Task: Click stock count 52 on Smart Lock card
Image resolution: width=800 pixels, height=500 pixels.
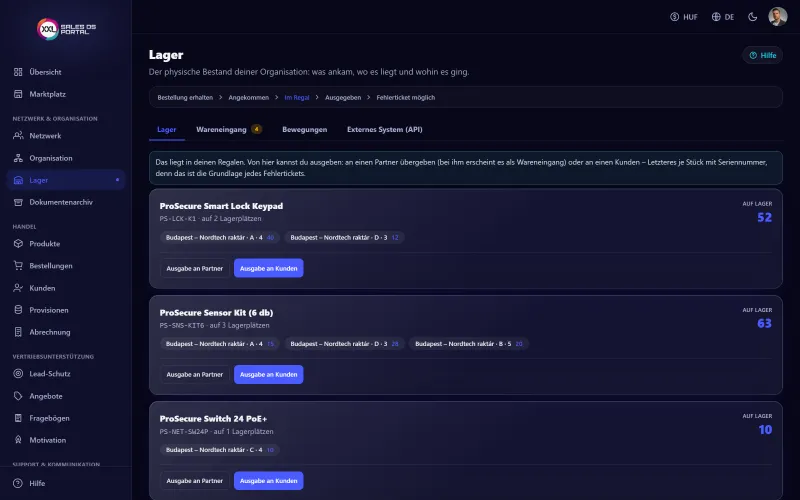Action: (x=764, y=217)
